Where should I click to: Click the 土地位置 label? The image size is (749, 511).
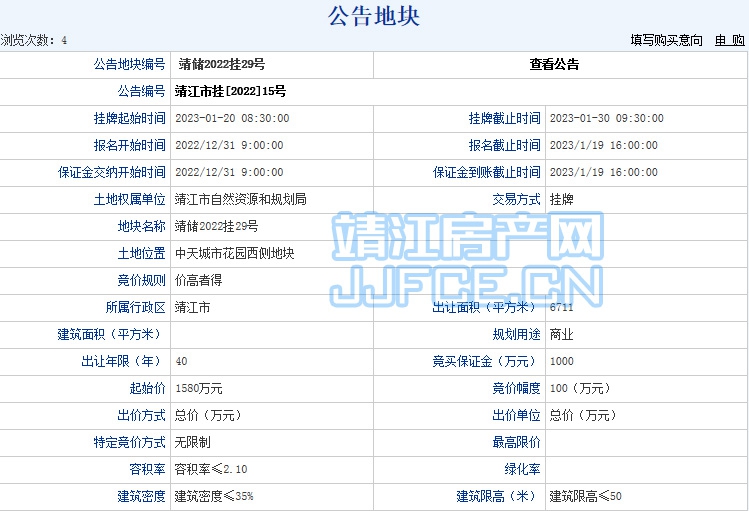tap(141, 253)
